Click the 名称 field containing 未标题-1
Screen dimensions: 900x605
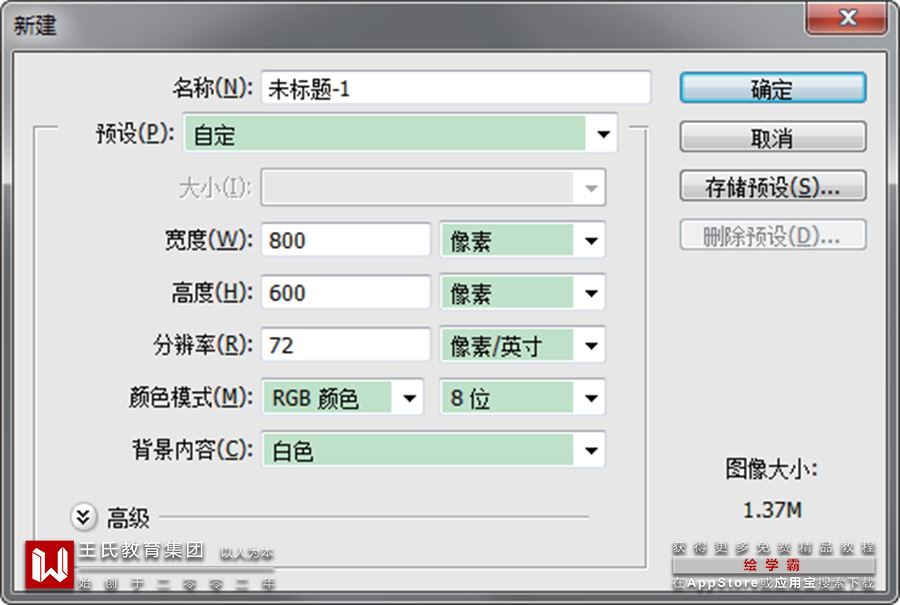click(x=456, y=88)
